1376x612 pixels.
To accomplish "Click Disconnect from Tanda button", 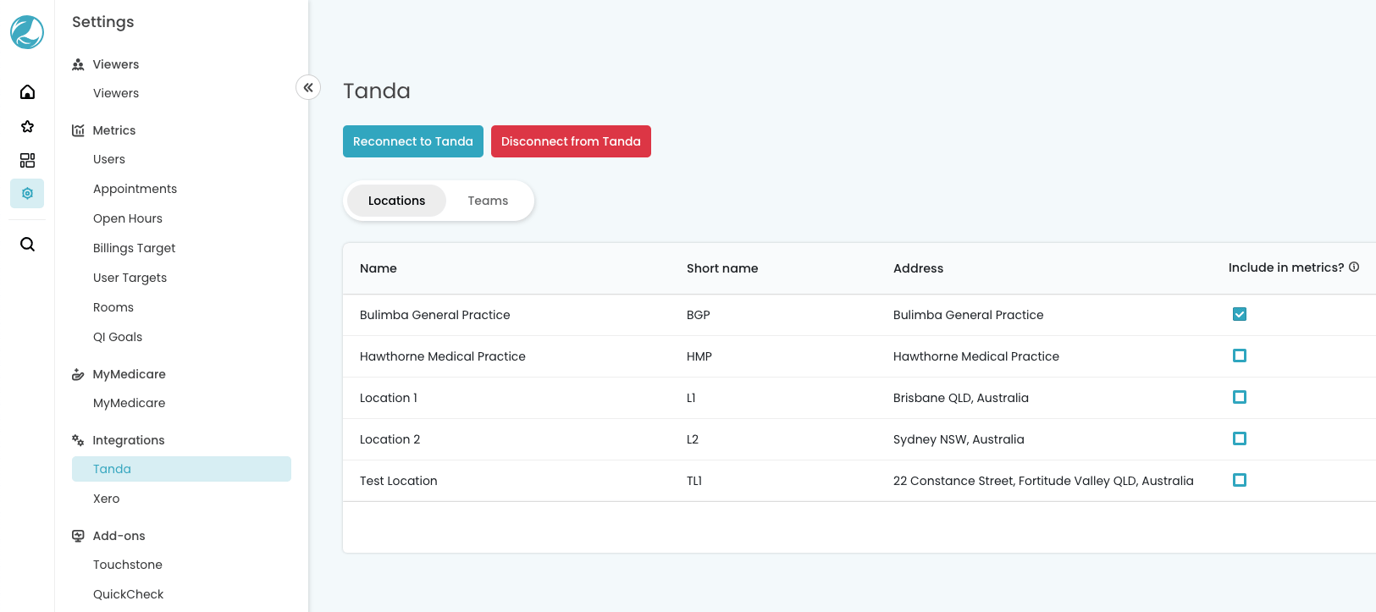I will click(x=570, y=141).
